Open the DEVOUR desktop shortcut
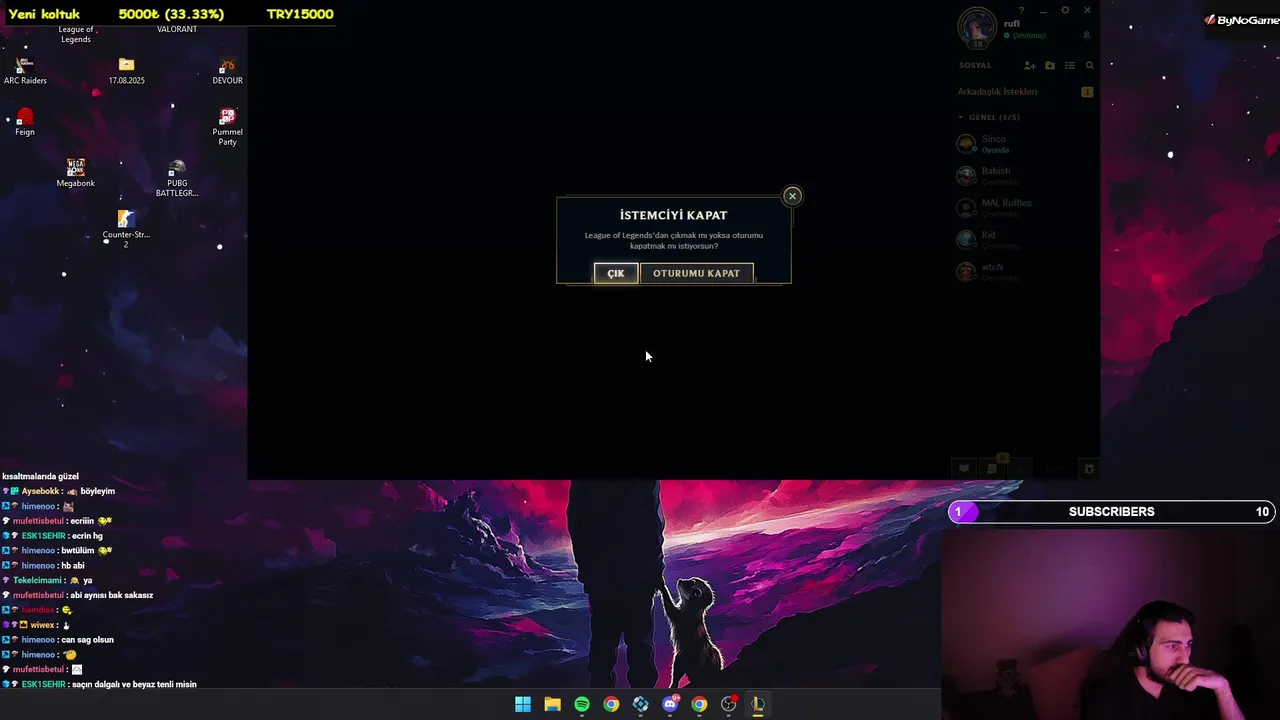The width and height of the screenshot is (1280, 720). tap(227, 71)
